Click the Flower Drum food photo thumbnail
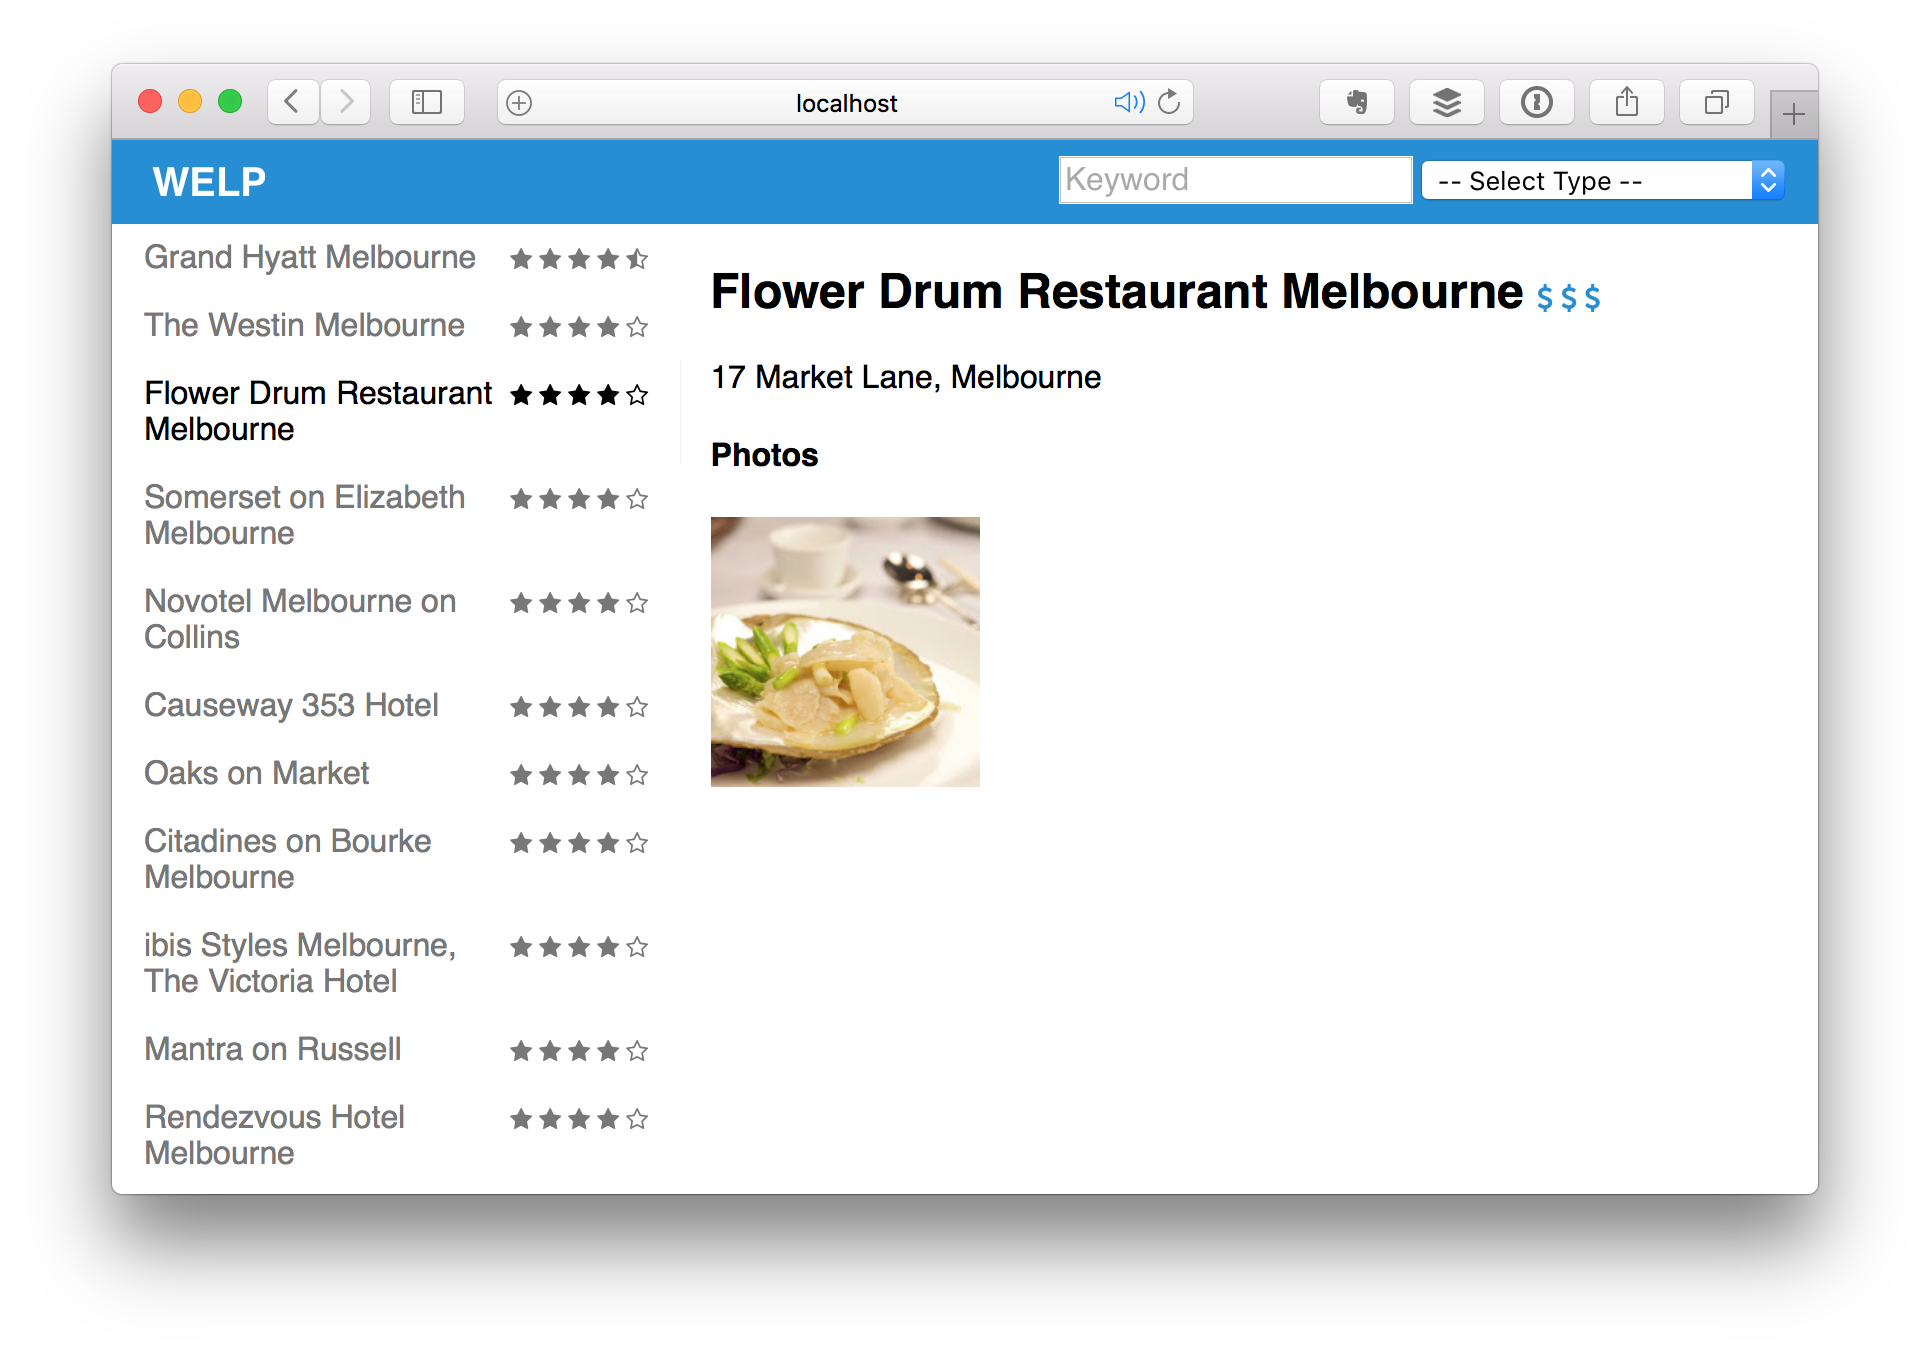Image resolution: width=1930 pixels, height=1354 pixels. pos(845,652)
